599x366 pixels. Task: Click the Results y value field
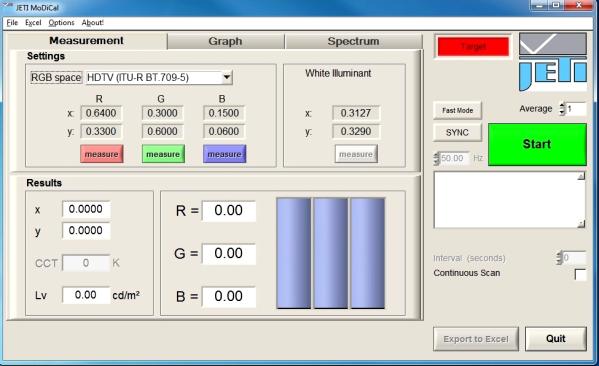(86, 231)
